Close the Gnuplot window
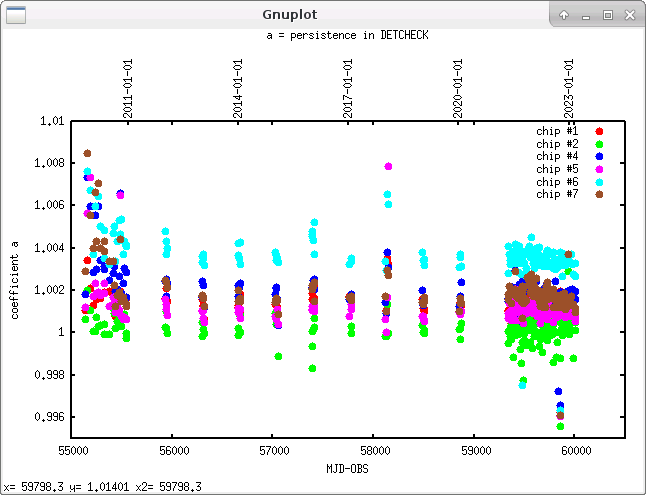 (629, 15)
